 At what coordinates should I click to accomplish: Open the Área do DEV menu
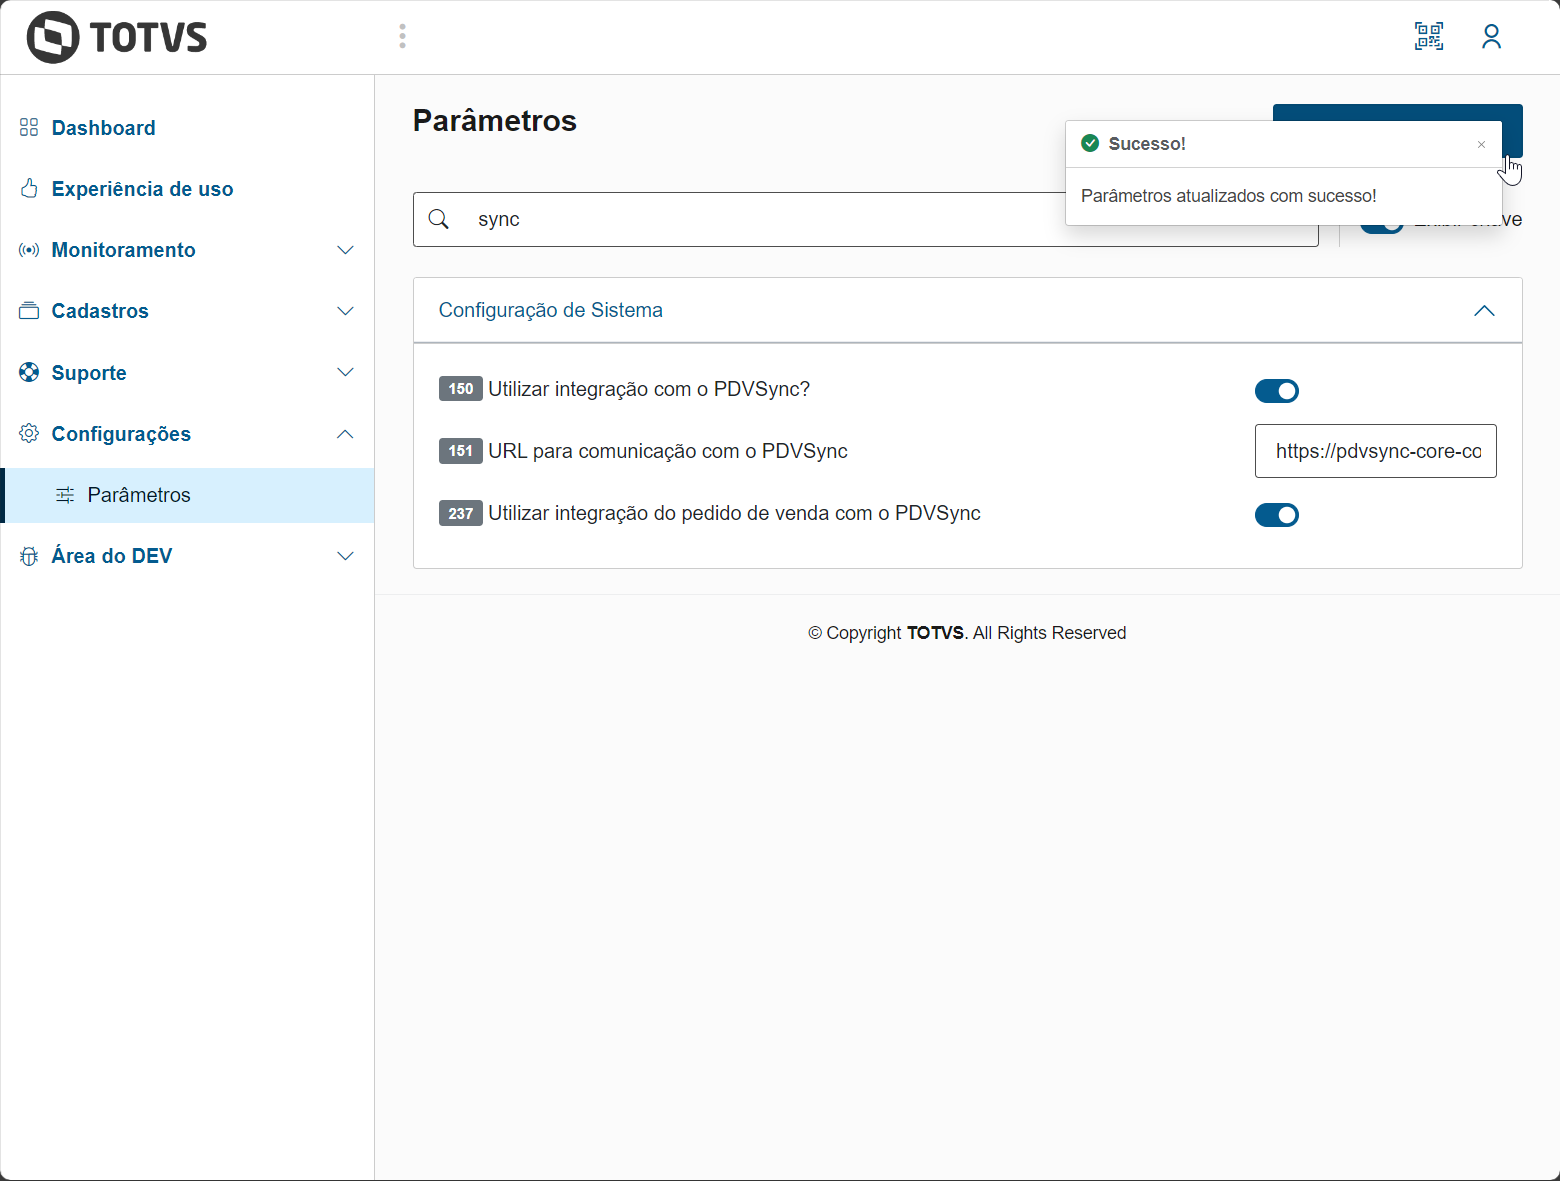(x=187, y=556)
